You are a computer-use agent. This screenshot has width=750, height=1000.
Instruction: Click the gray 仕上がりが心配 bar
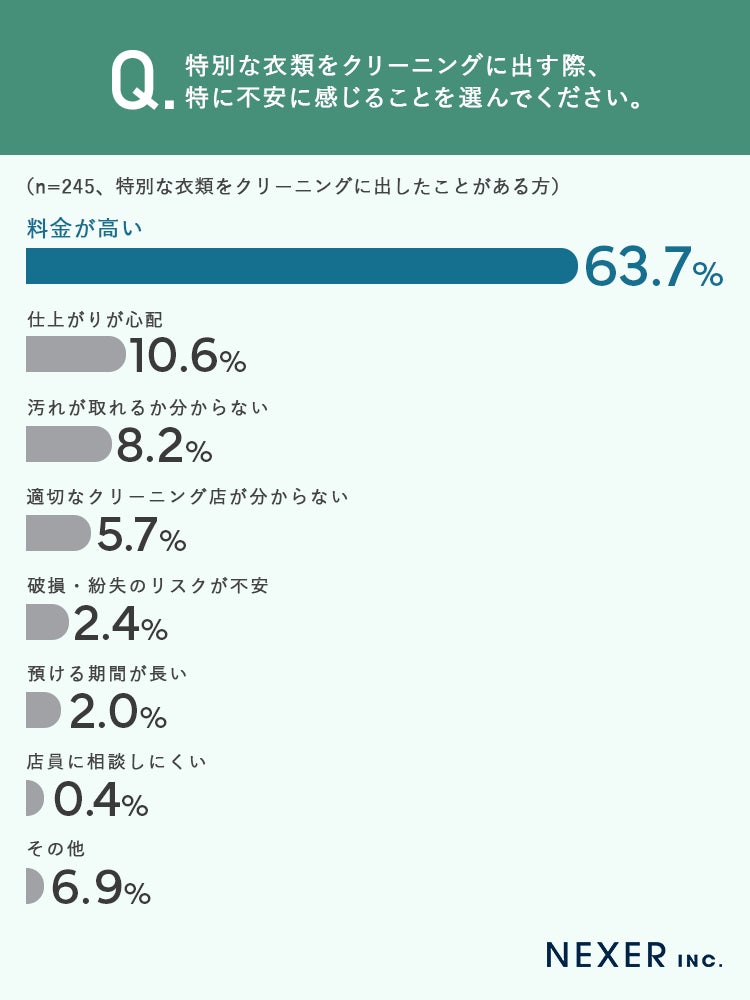(x=74, y=354)
